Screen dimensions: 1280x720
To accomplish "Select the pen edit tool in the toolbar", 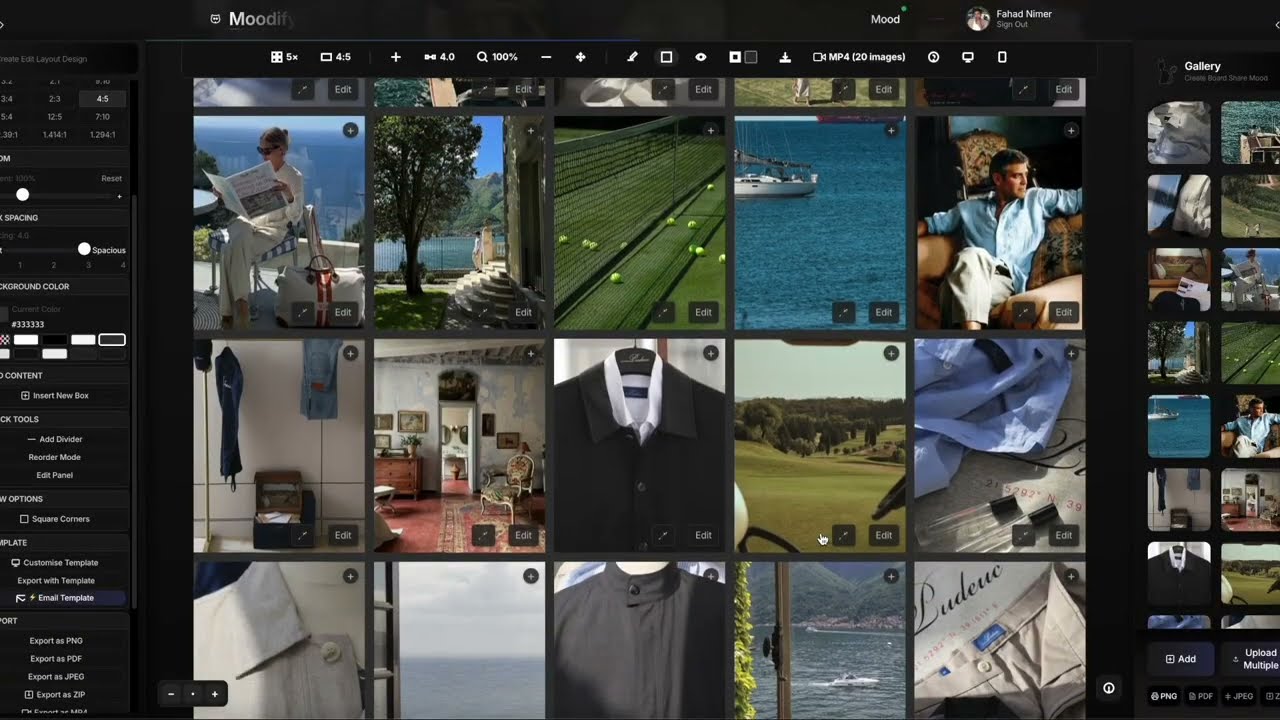I will [632, 57].
